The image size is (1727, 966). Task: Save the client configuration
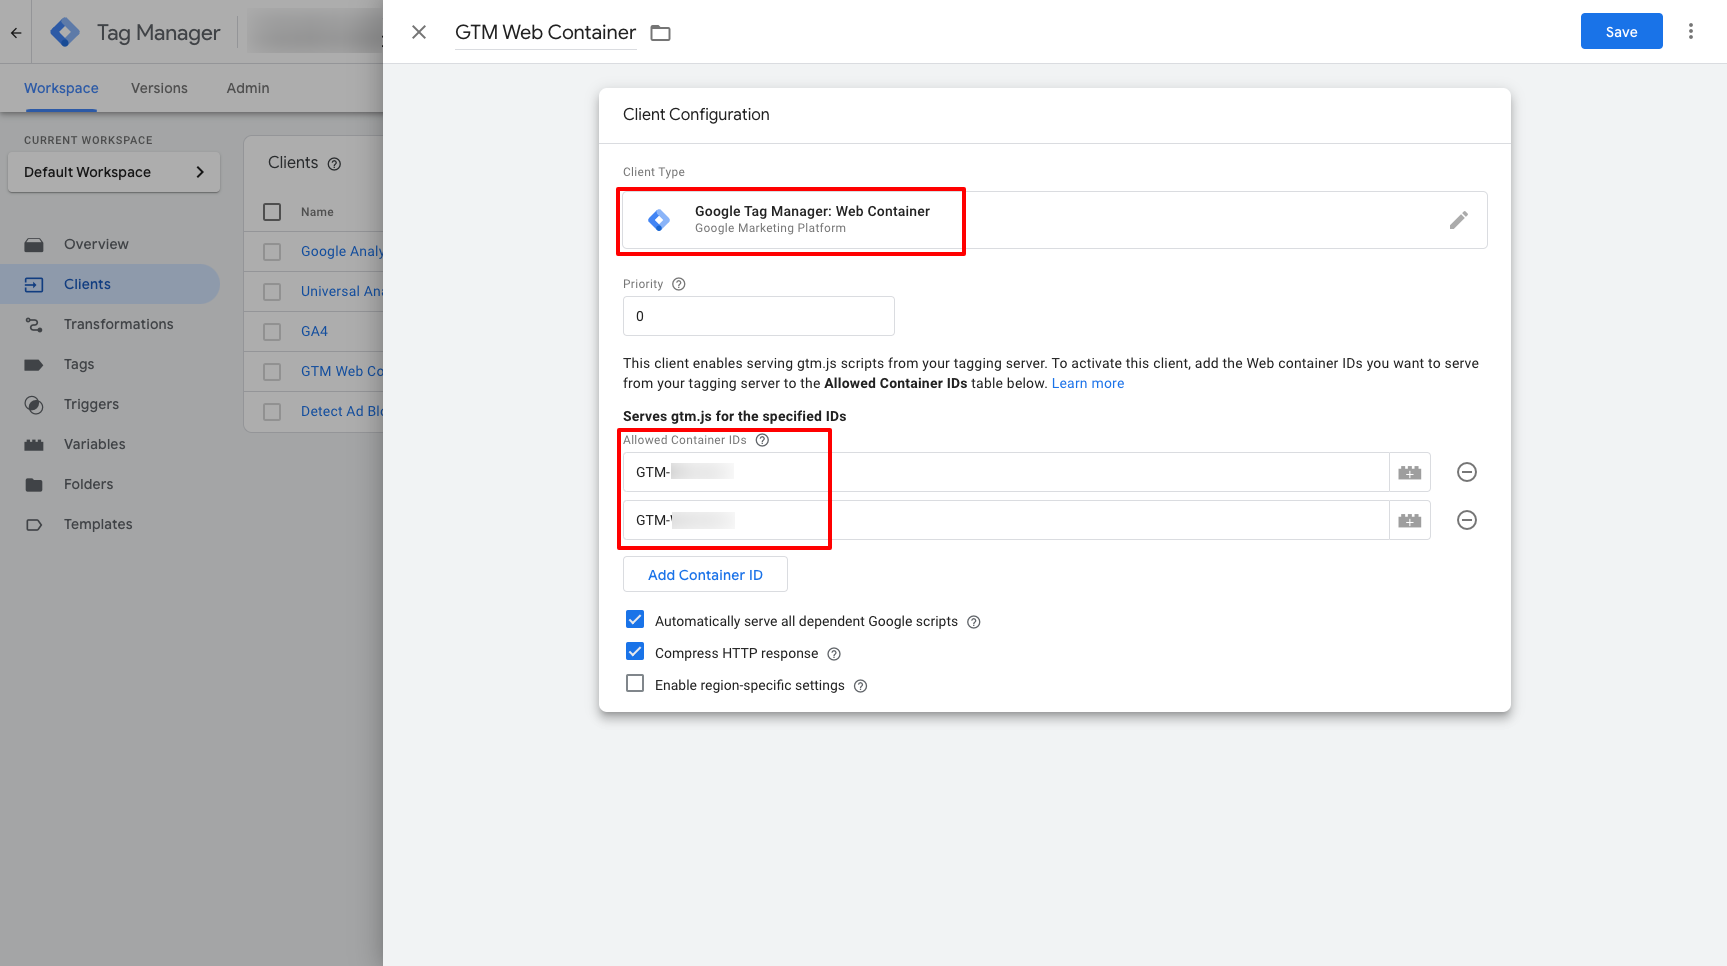[x=1621, y=31]
